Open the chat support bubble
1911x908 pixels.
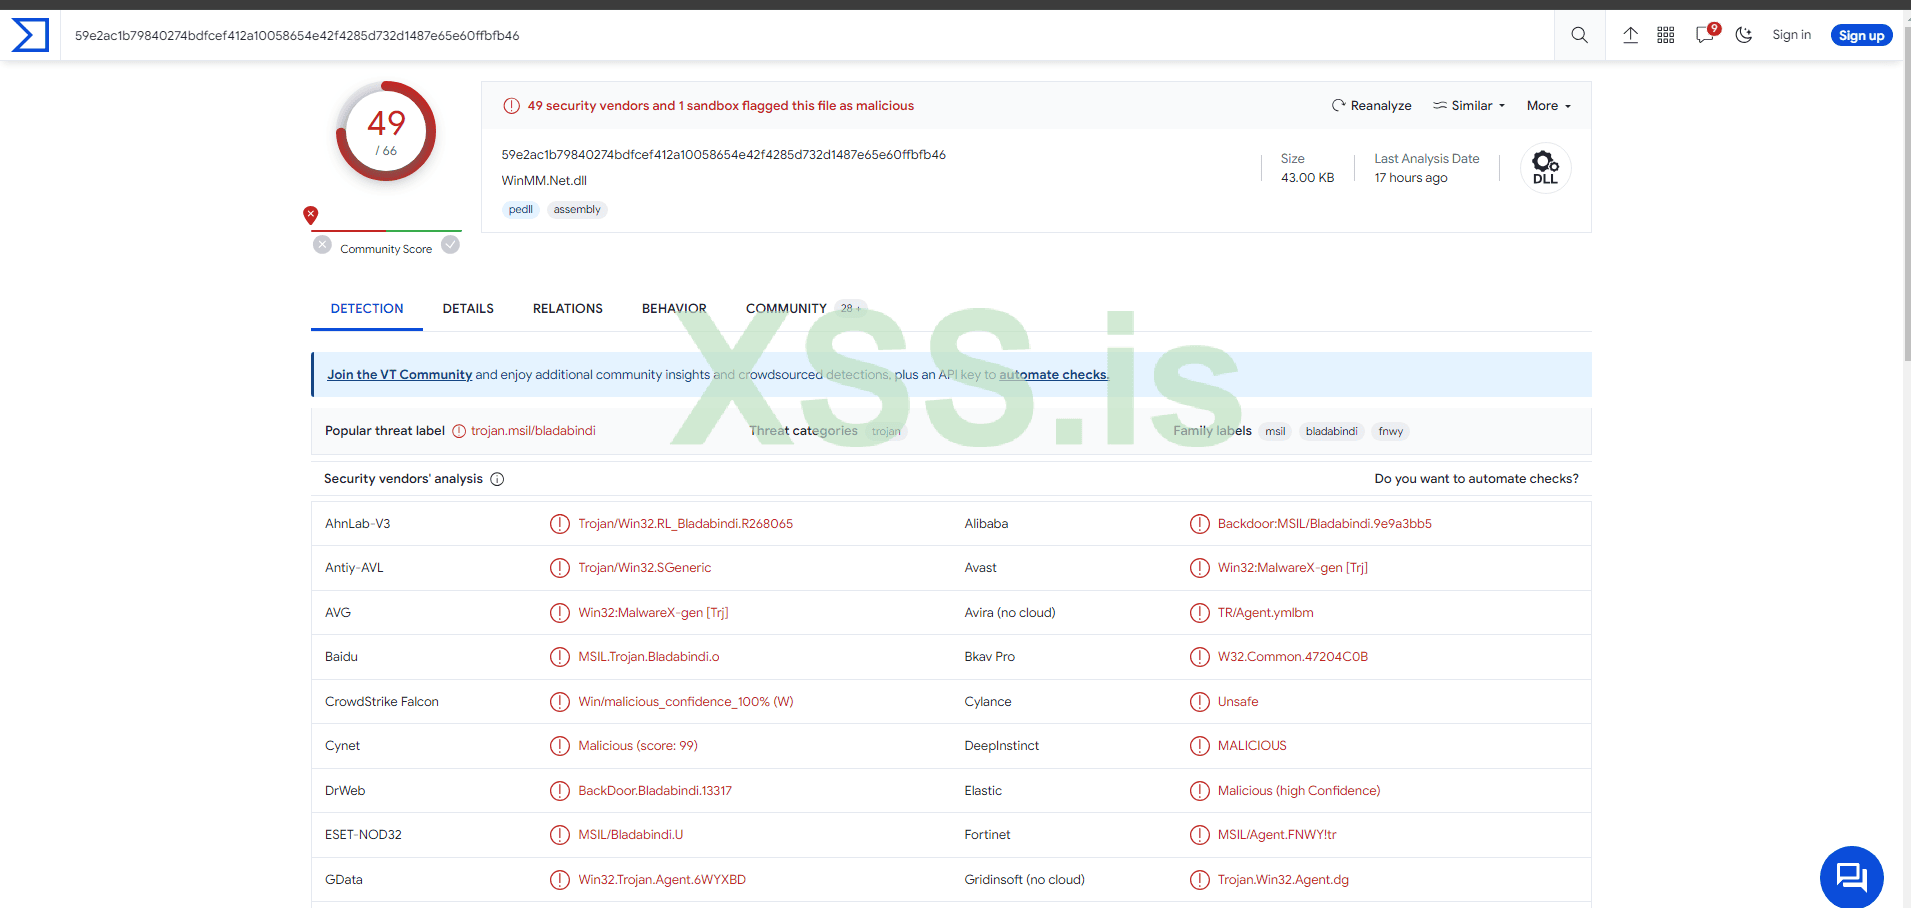[1852, 877]
